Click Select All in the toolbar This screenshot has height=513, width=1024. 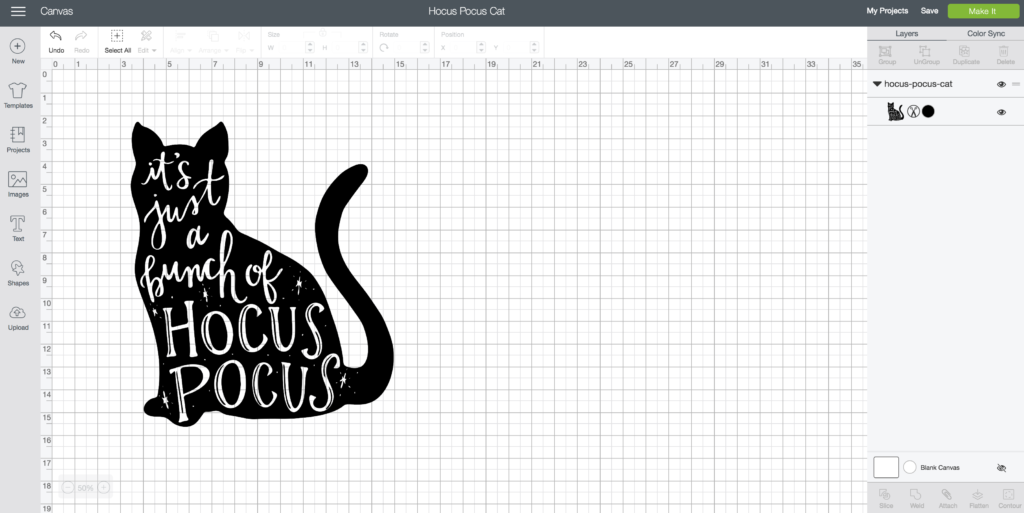click(x=118, y=42)
